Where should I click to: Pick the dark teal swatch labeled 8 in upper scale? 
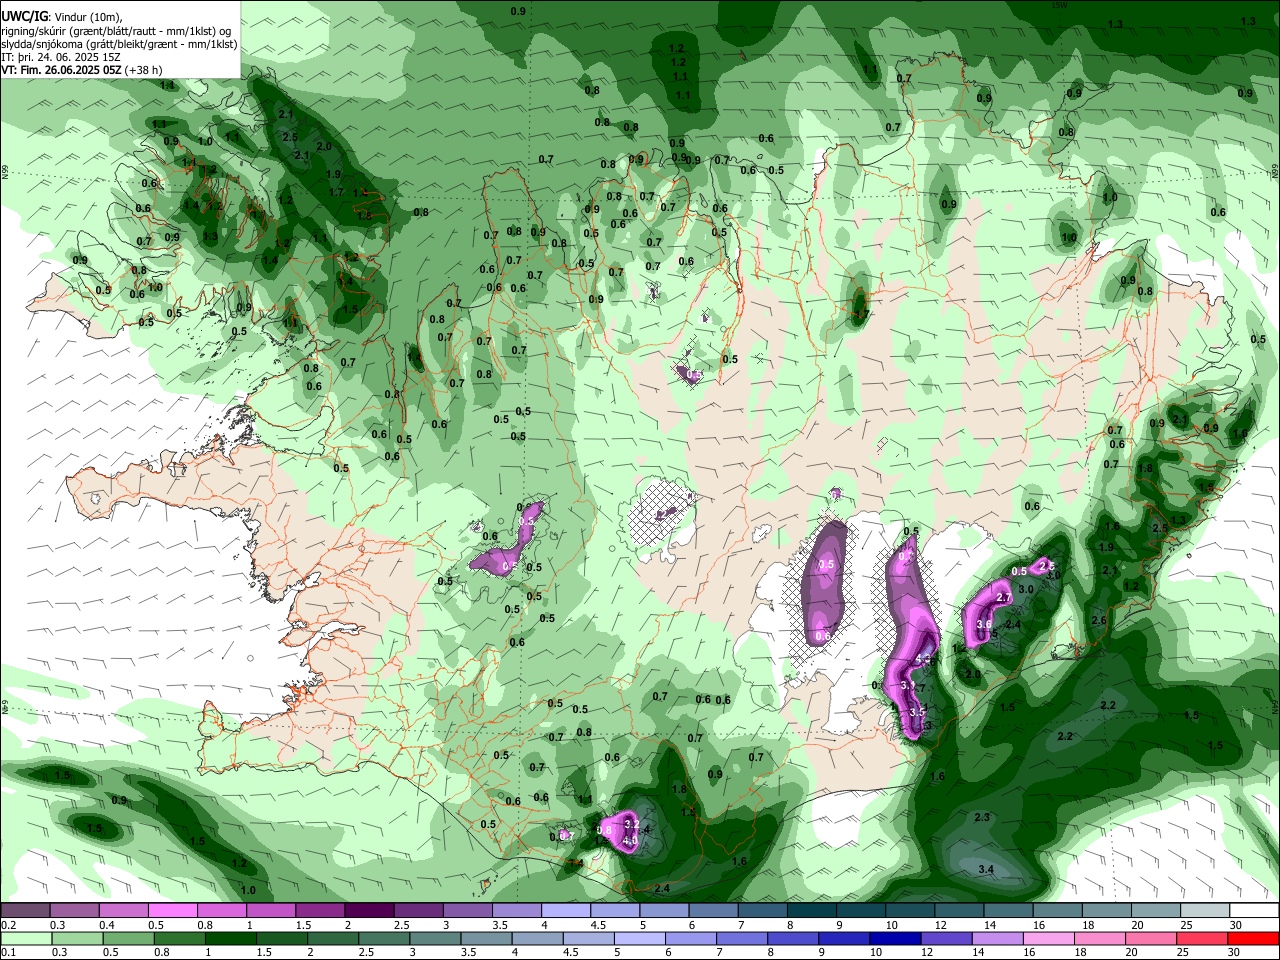tap(811, 910)
